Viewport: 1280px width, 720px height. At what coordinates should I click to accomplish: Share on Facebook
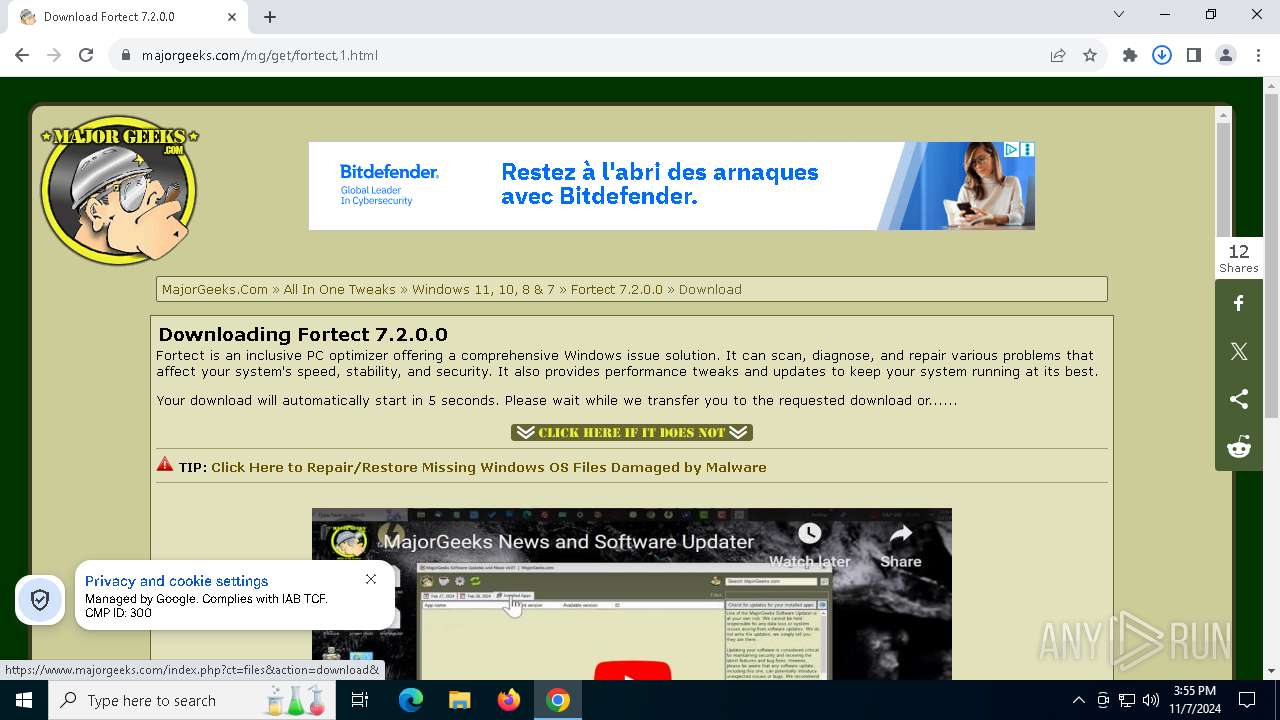1239,303
